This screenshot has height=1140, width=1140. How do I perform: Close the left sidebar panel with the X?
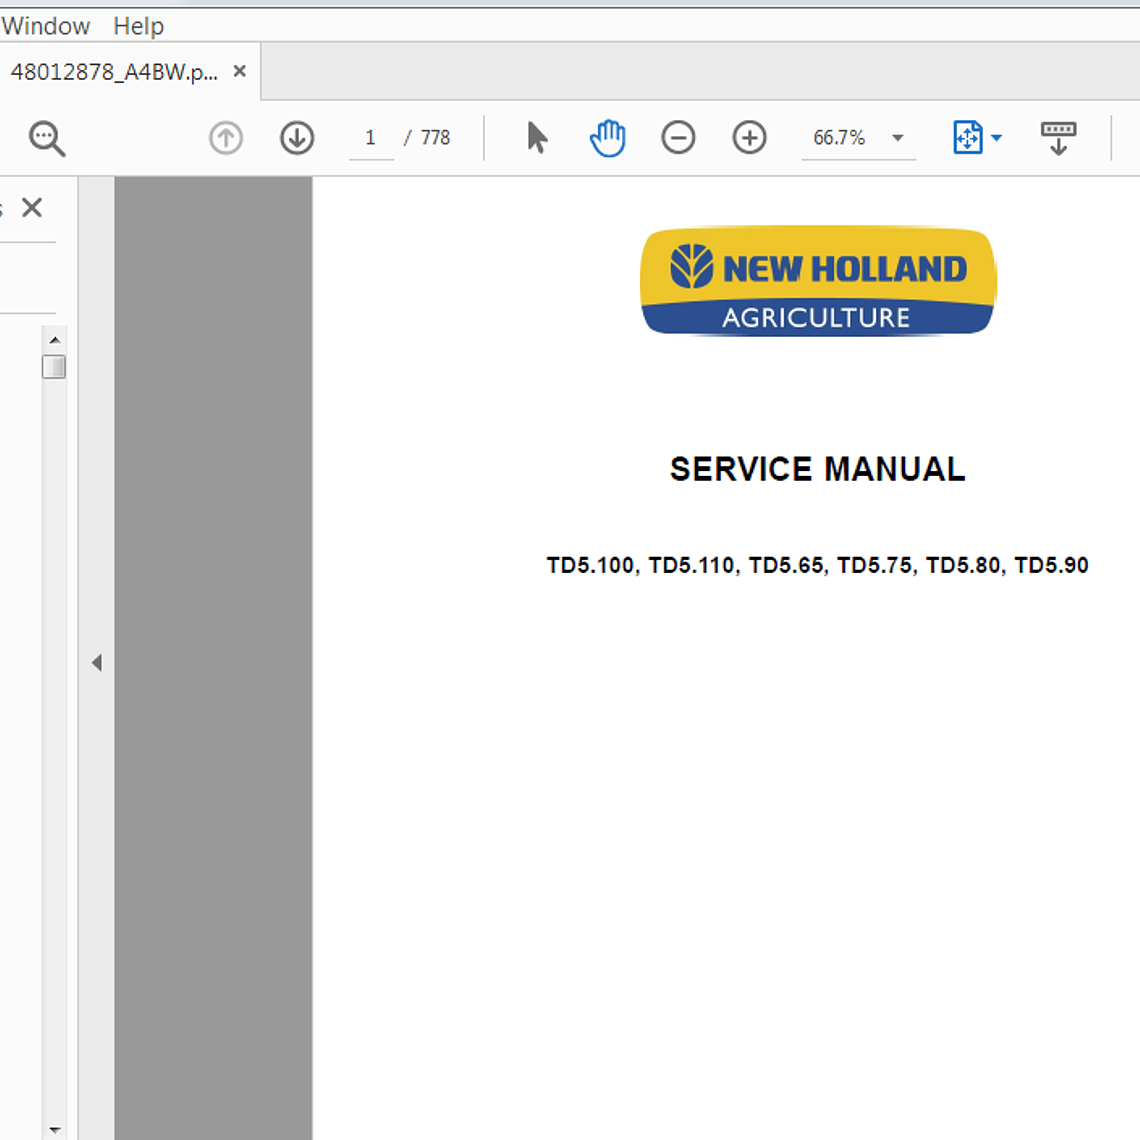[x=33, y=207]
